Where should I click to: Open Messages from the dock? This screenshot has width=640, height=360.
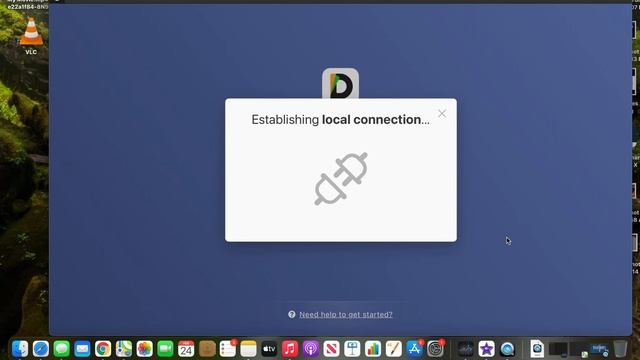click(x=62, y=349)
